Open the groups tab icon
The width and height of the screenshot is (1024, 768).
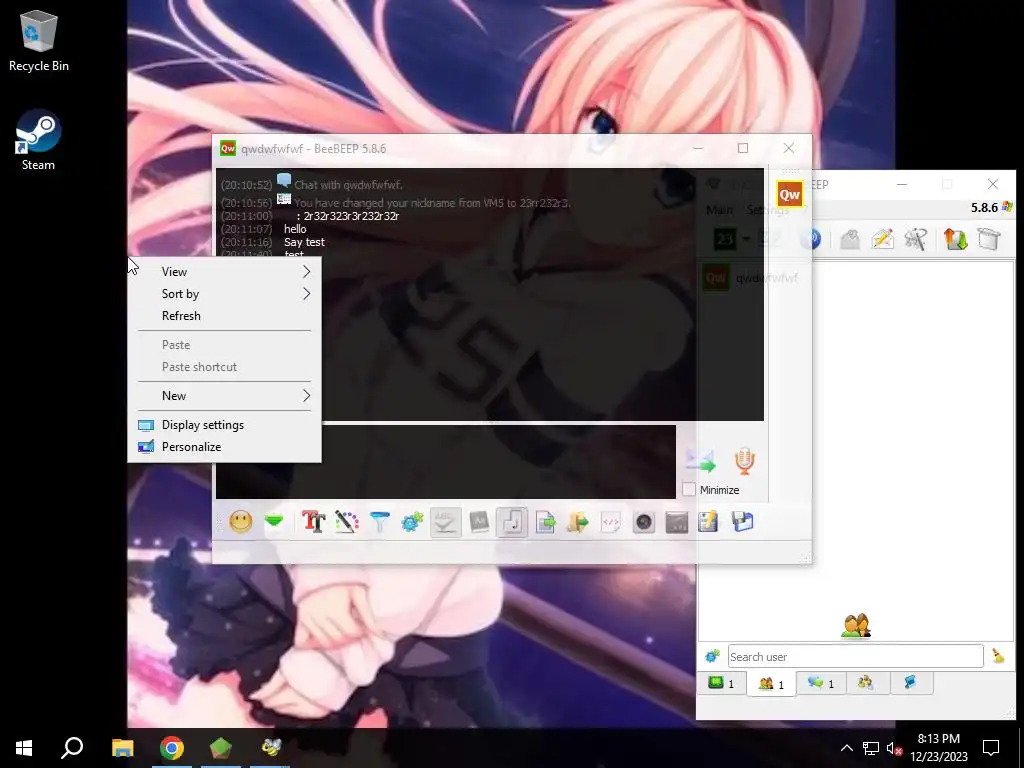click(x=866, y=683)
